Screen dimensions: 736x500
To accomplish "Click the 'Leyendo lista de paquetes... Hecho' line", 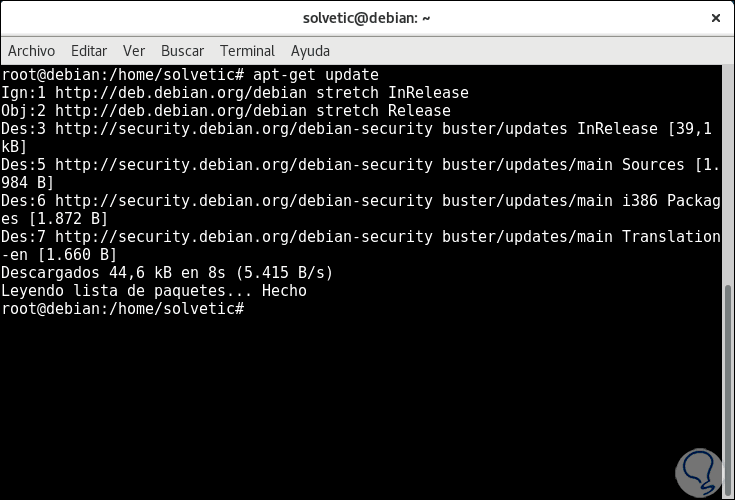I will [x=154, y=291].
